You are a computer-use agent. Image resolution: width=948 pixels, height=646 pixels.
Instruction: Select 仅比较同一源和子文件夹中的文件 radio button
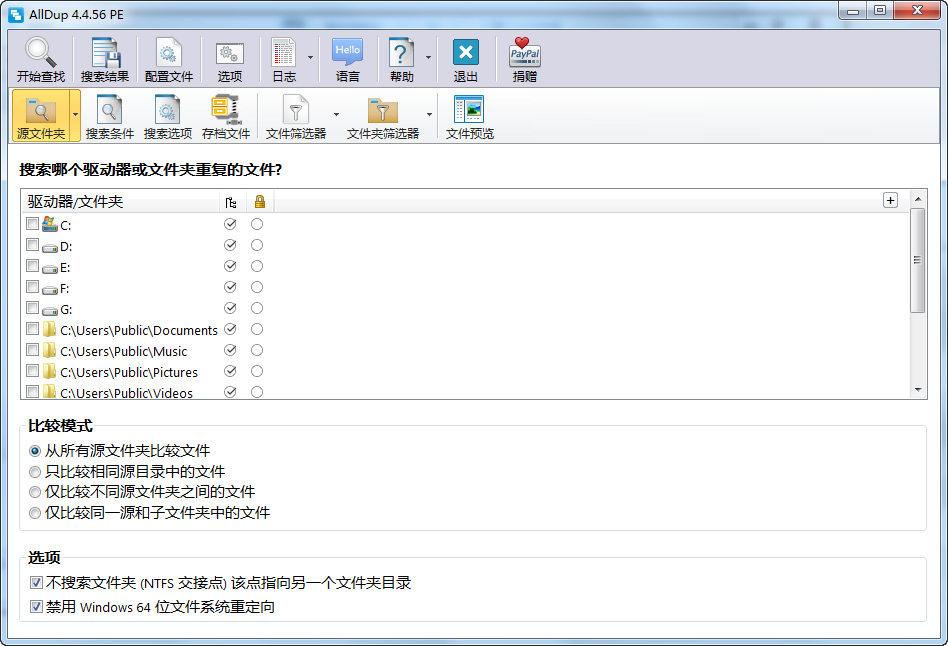[x=35, y=513]
